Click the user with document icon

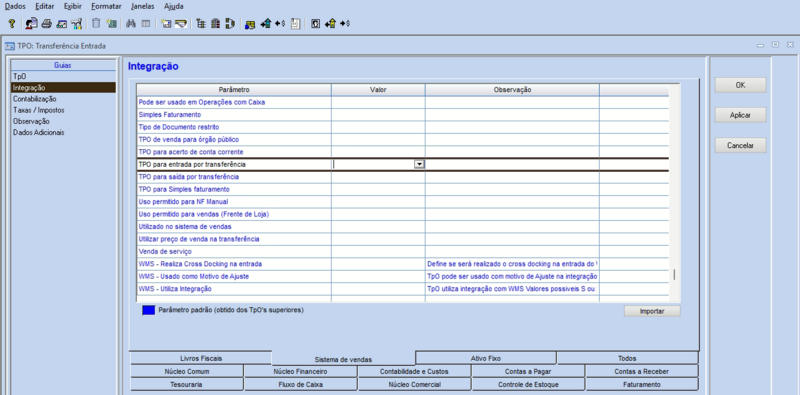click(31, 23)
